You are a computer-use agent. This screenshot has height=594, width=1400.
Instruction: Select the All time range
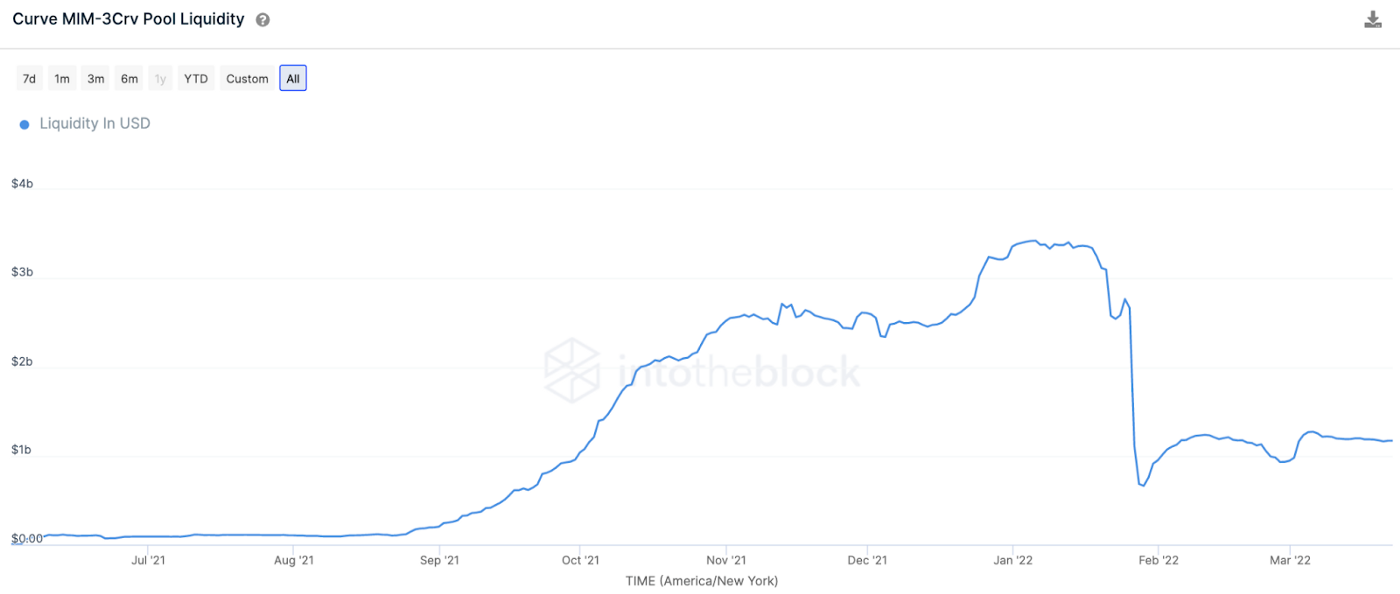tap(293, 78)
